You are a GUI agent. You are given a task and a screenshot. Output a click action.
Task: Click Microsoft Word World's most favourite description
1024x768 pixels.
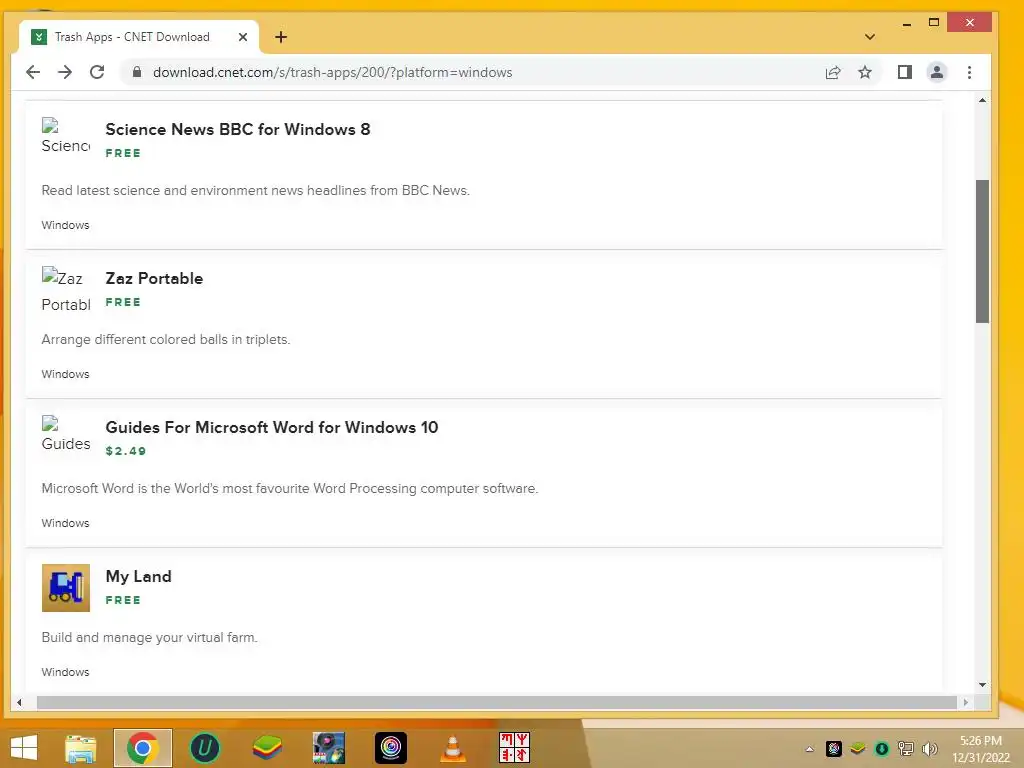click(290, 488)
